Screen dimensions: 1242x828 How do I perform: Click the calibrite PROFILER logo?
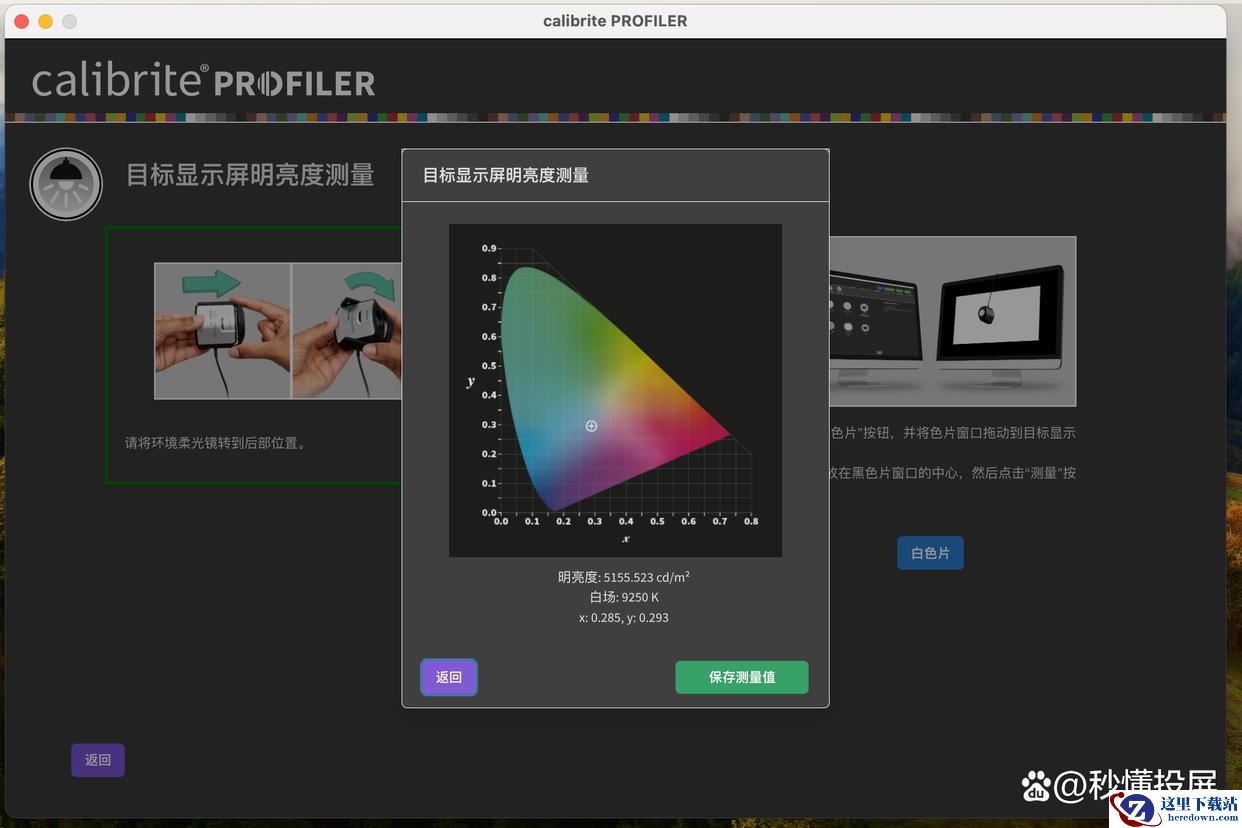pos(204,81)
